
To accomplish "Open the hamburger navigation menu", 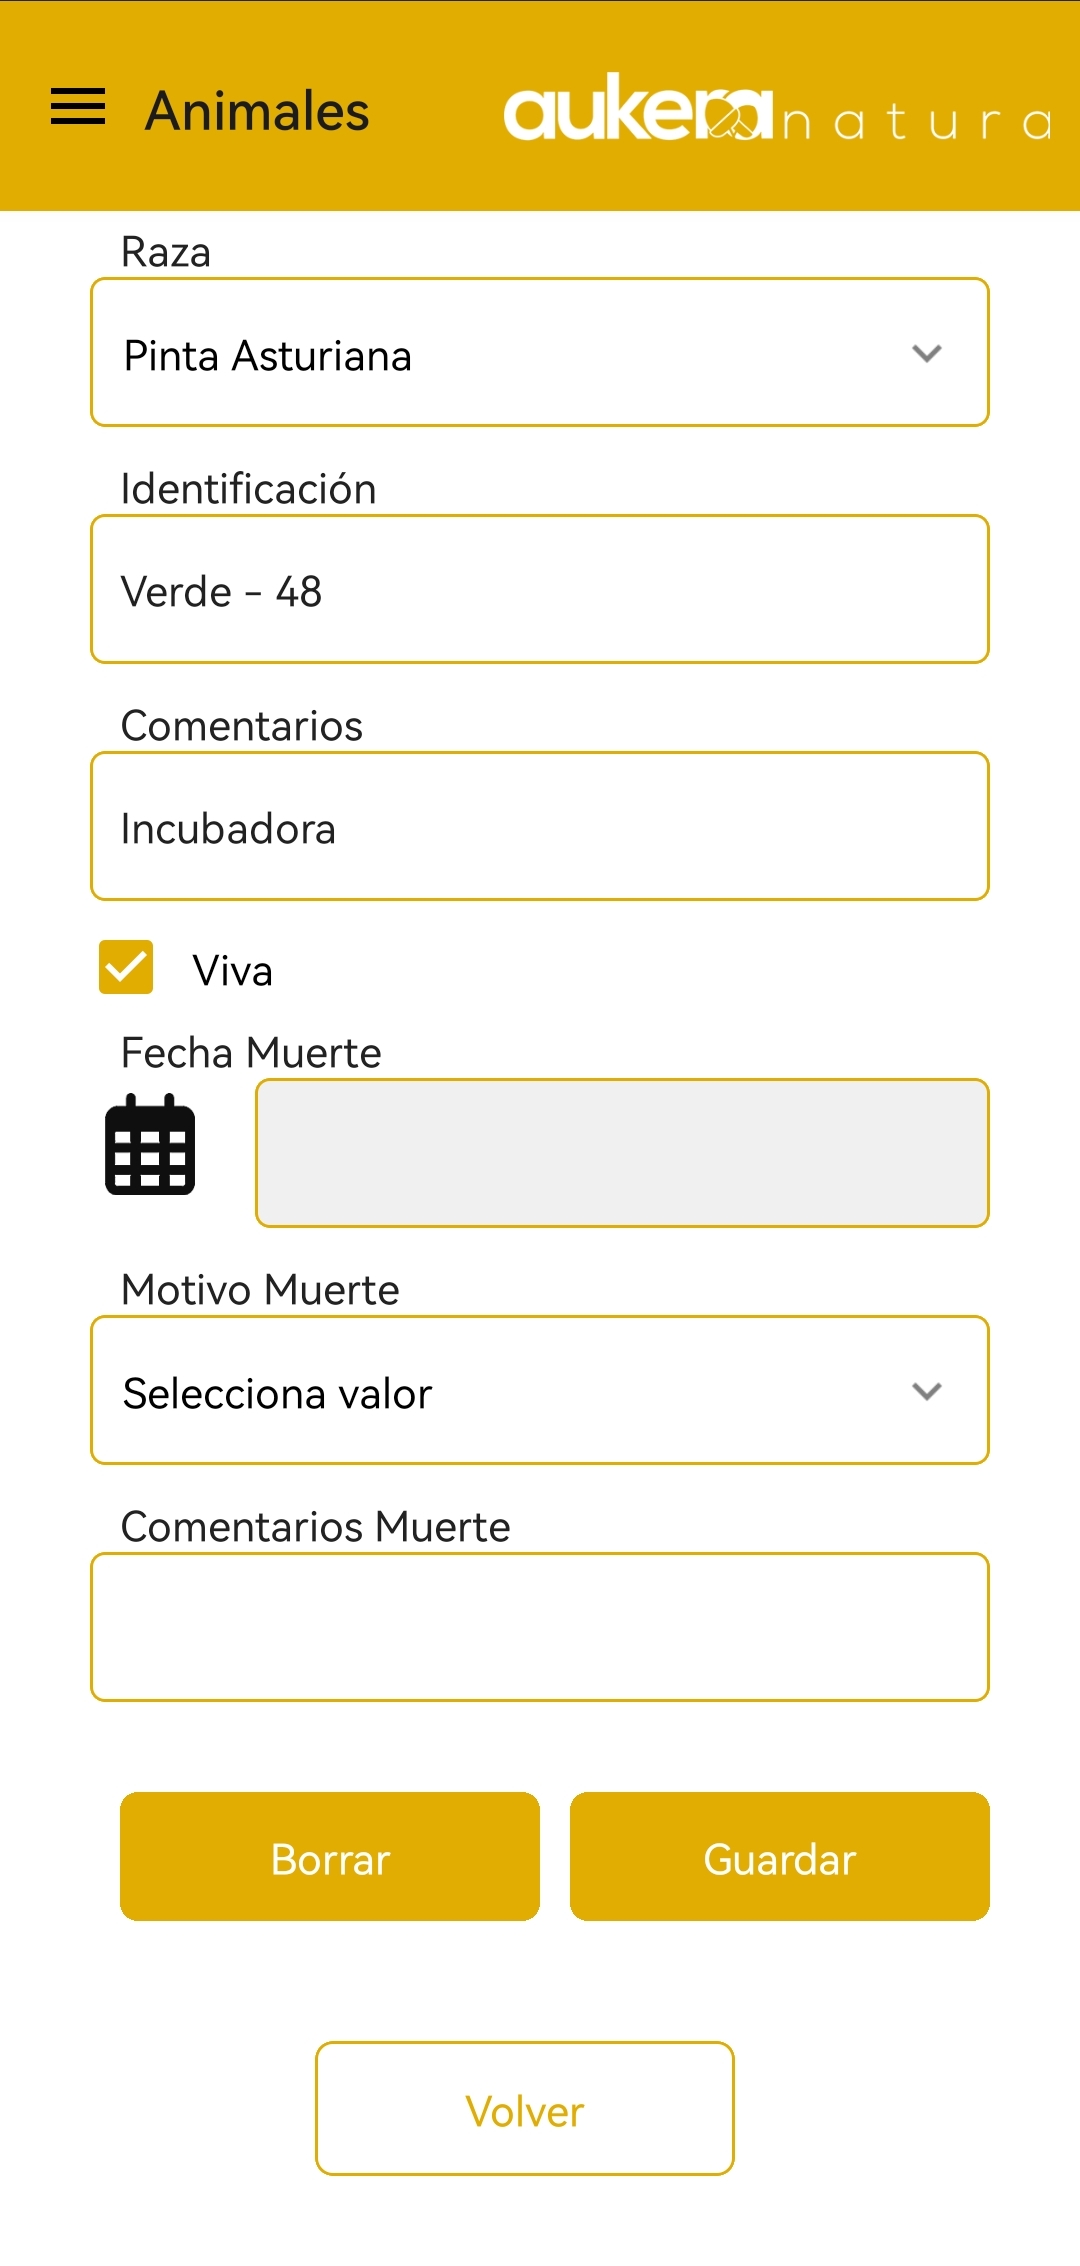I will coord(78,107).
